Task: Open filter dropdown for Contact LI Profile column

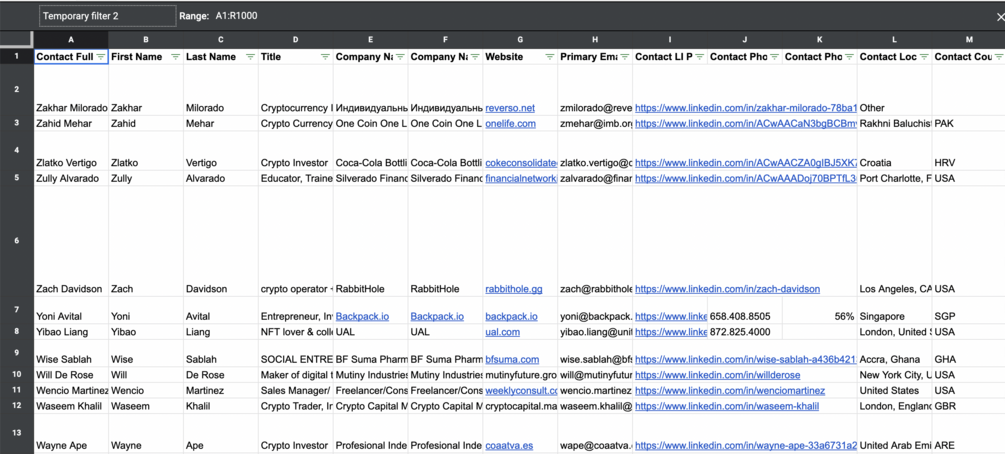Action: pyautogui.click(x=699, y=57)
